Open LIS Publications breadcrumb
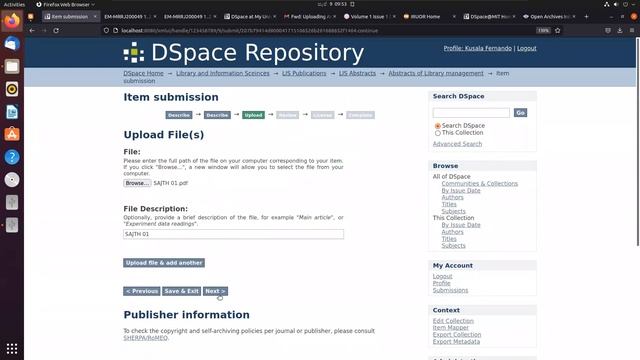 pyautogui.click(x=304, y=73)
